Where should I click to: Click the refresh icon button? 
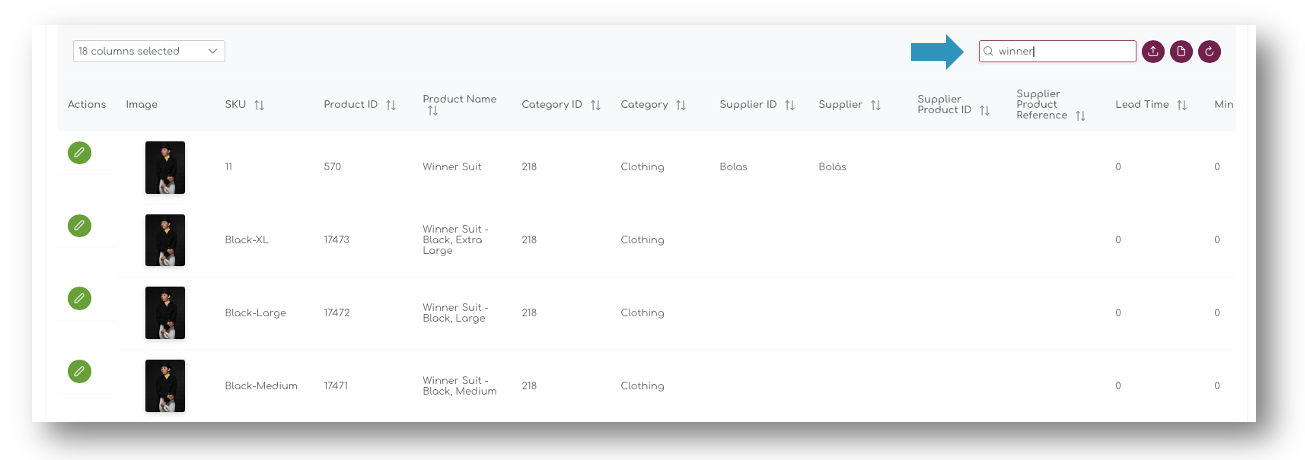pyautogui.click(x=1210, y=51)
